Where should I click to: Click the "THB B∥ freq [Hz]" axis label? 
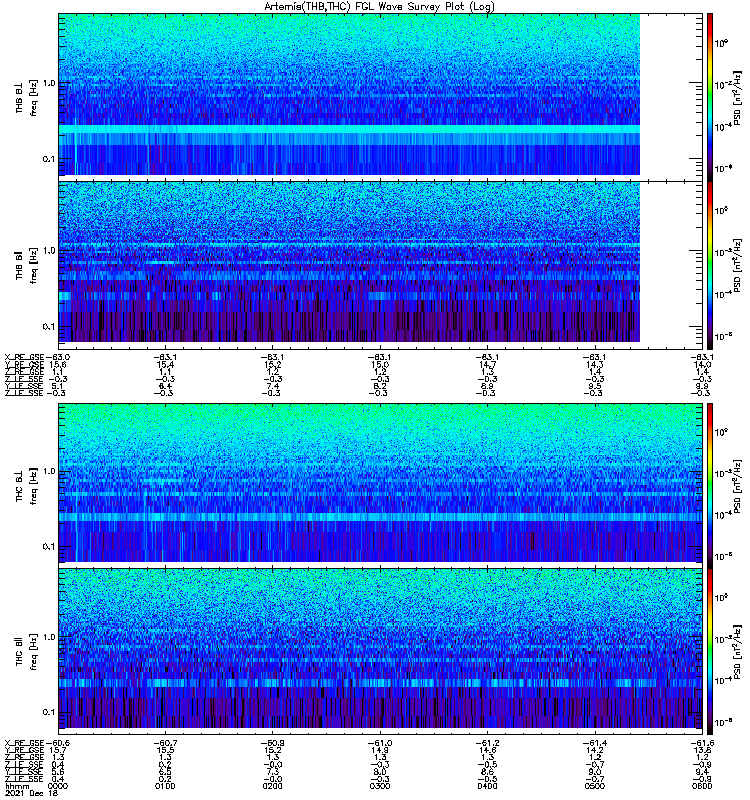[x=26, y=265]
